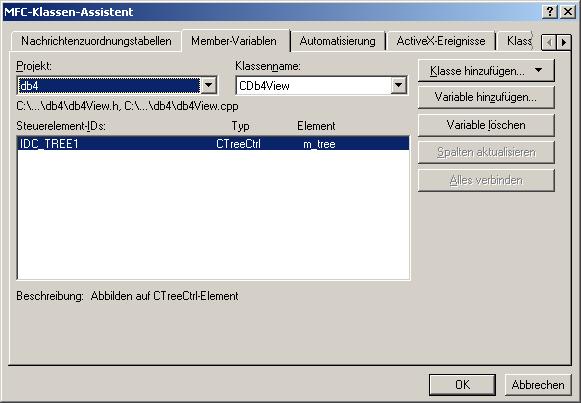Image resolution: width=581 pixels, height=403 pixels.
Task: Open the Projekt dropdown arrow
Action: coord(209,86)
